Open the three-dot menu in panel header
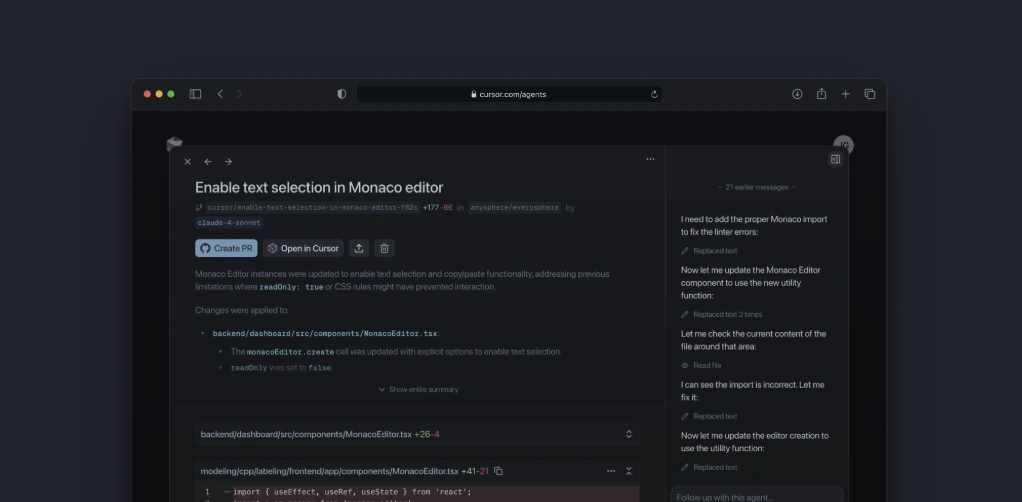Viewport: 1022px width, 502px height. 650,159
